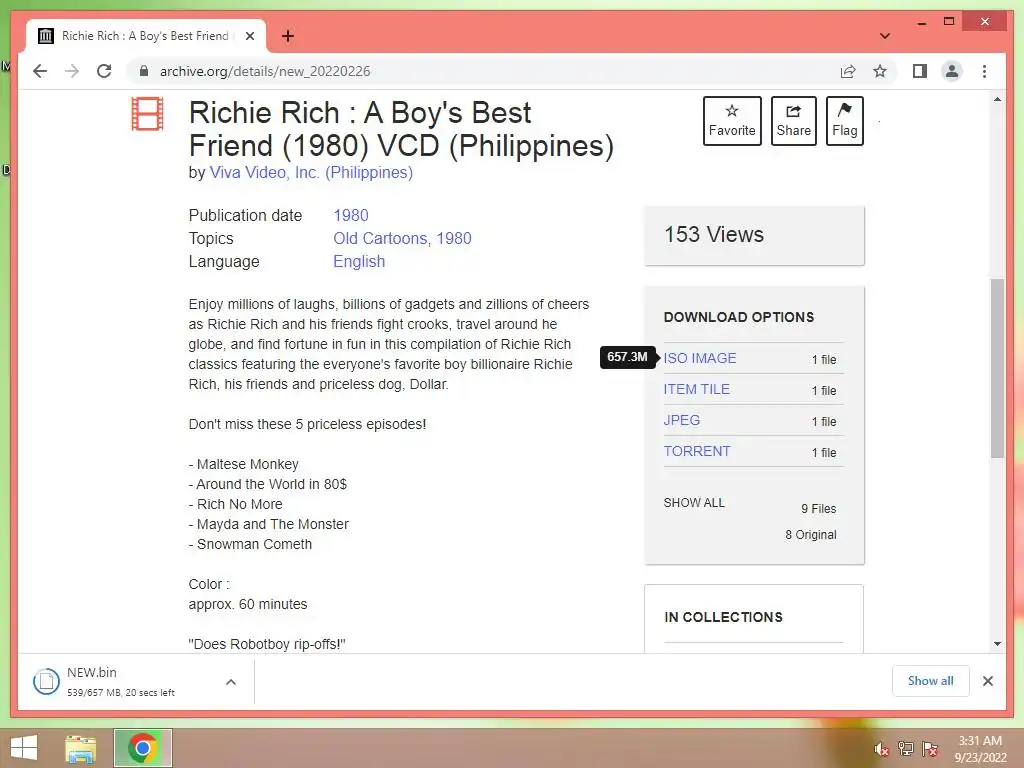Image resolution: width=1024 pixels, height=768 pixels.
Task: Select the Richie Rich browser tab
Action: coord(146,36)
